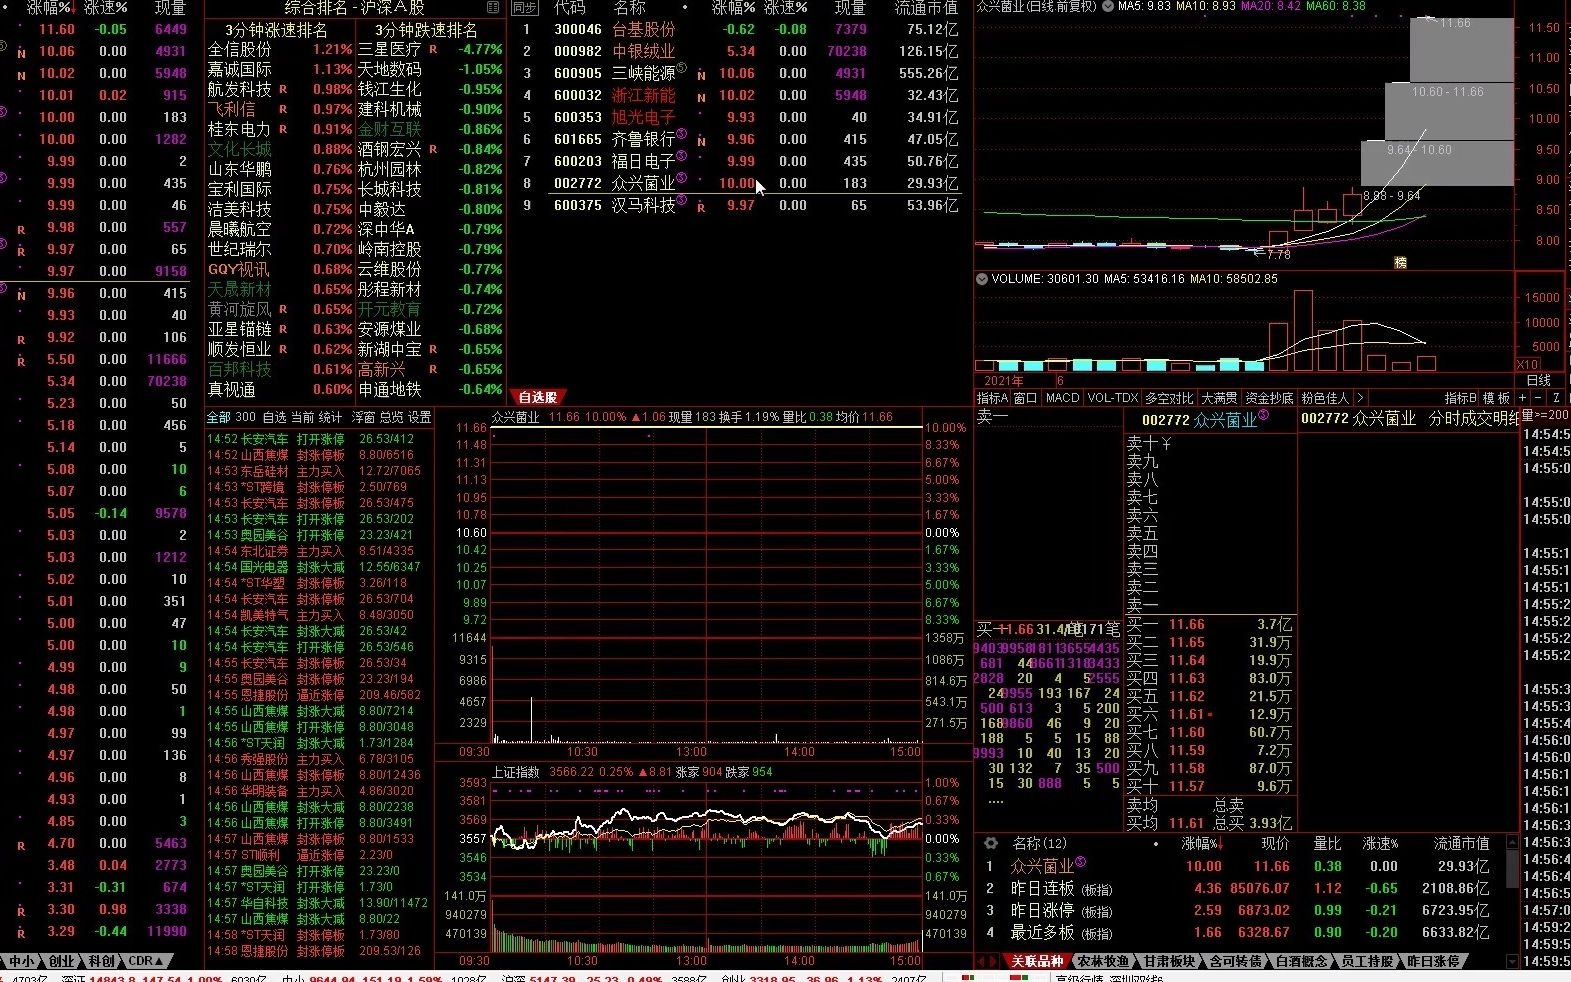Select the 当前 alert filter

pyautogui.click(x=302, y=417)
